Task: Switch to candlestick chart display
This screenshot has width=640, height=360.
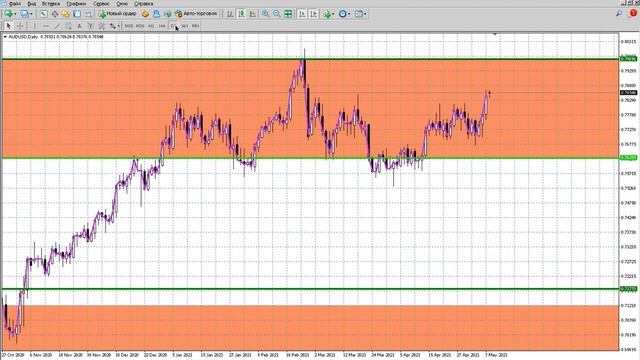Action: [241, 14]
